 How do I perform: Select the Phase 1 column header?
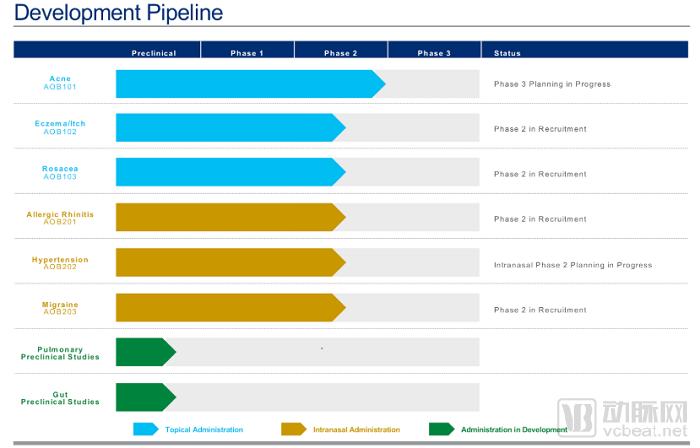click(247, 53)
